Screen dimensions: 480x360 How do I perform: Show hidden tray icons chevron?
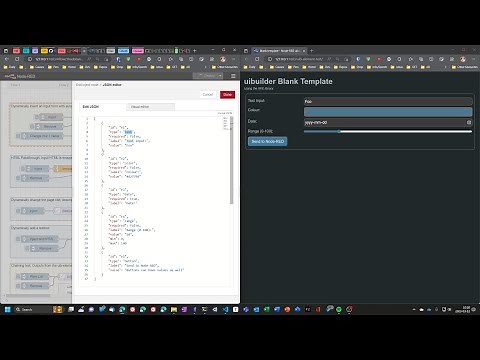414,309
